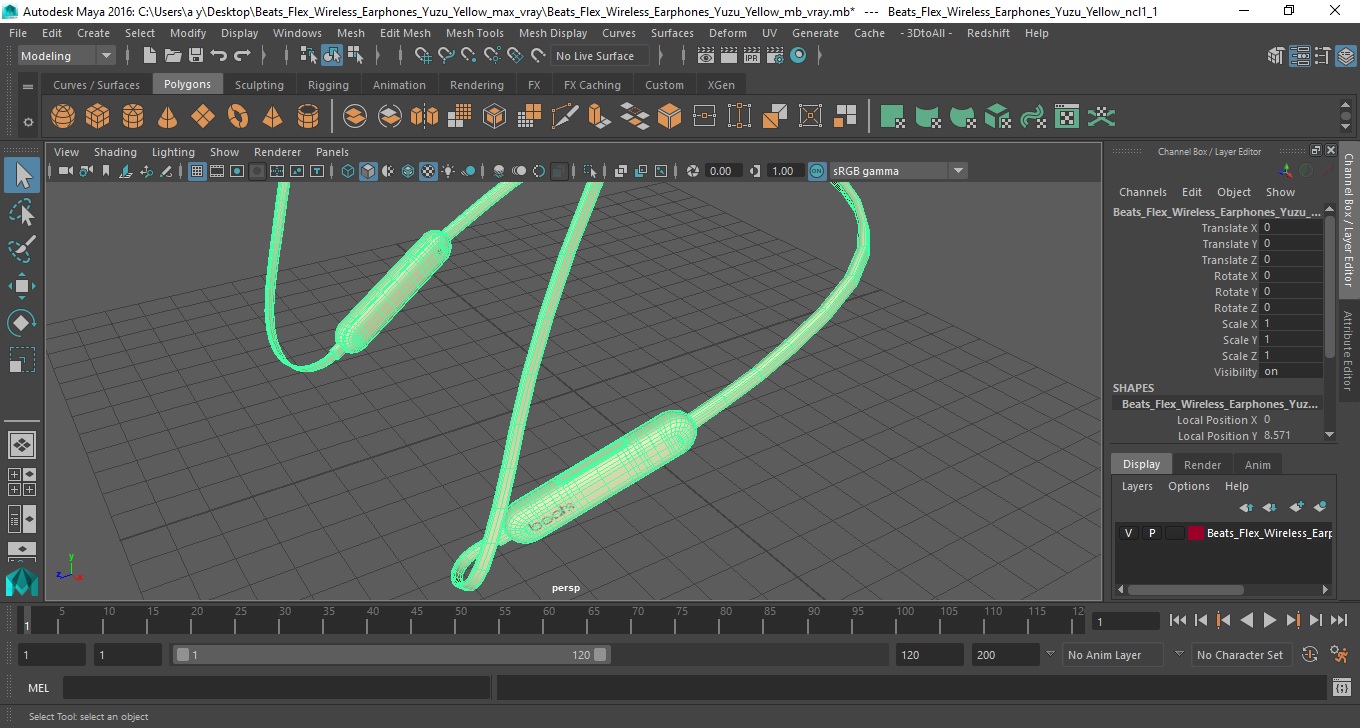Open Object menu in Channel Box
The image size is (1360, 728).
point(1233,192)
